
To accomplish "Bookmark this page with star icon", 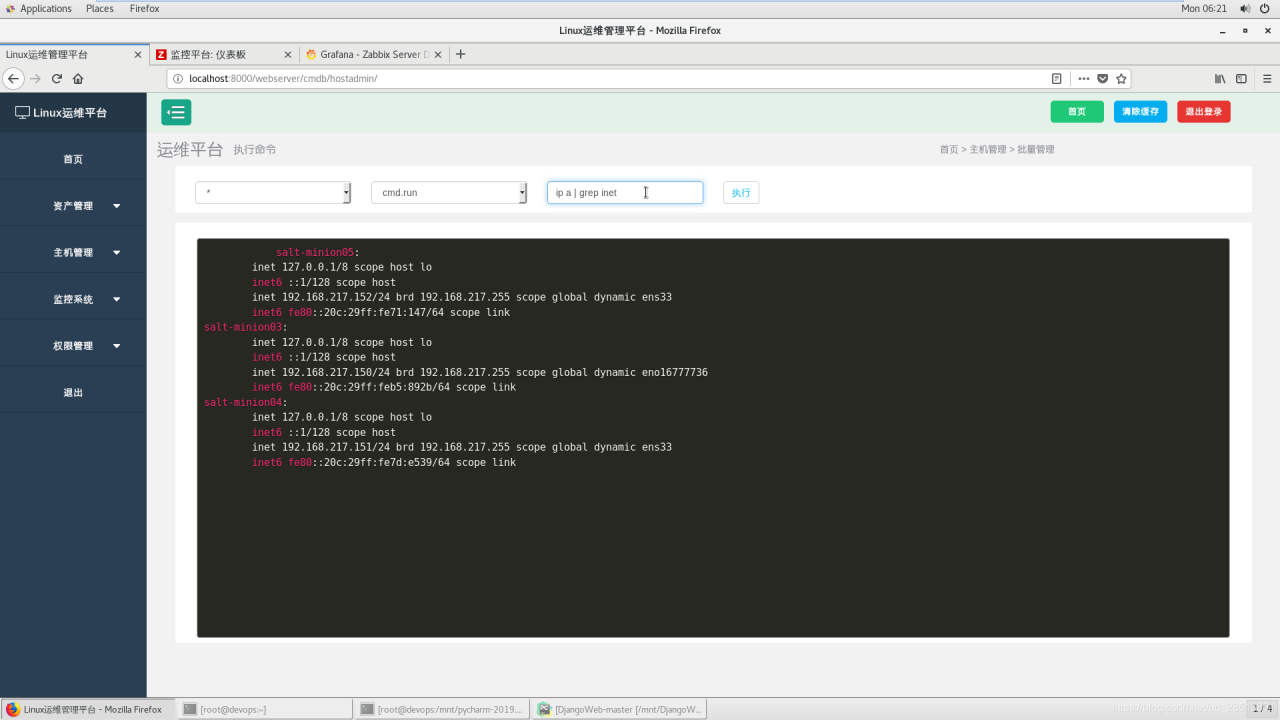I will (1121, 79).
